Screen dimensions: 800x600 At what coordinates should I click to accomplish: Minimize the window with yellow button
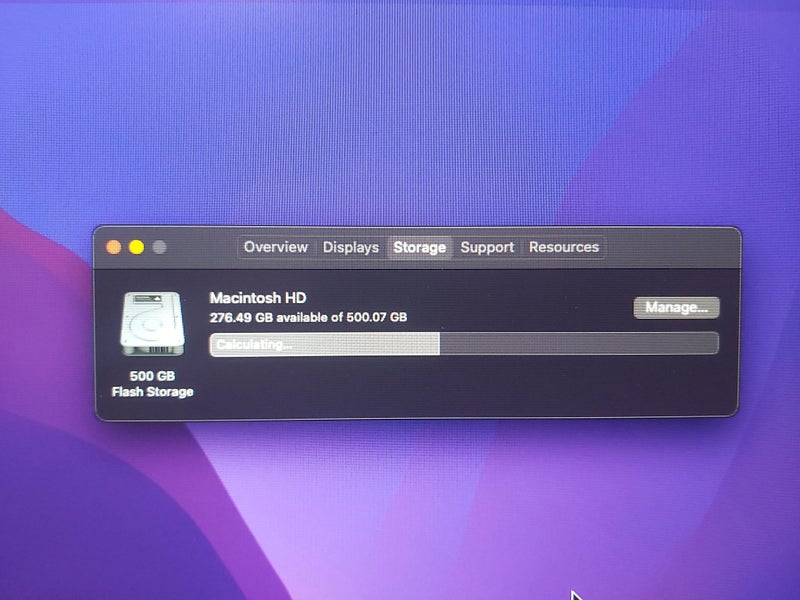coord(137,247)
